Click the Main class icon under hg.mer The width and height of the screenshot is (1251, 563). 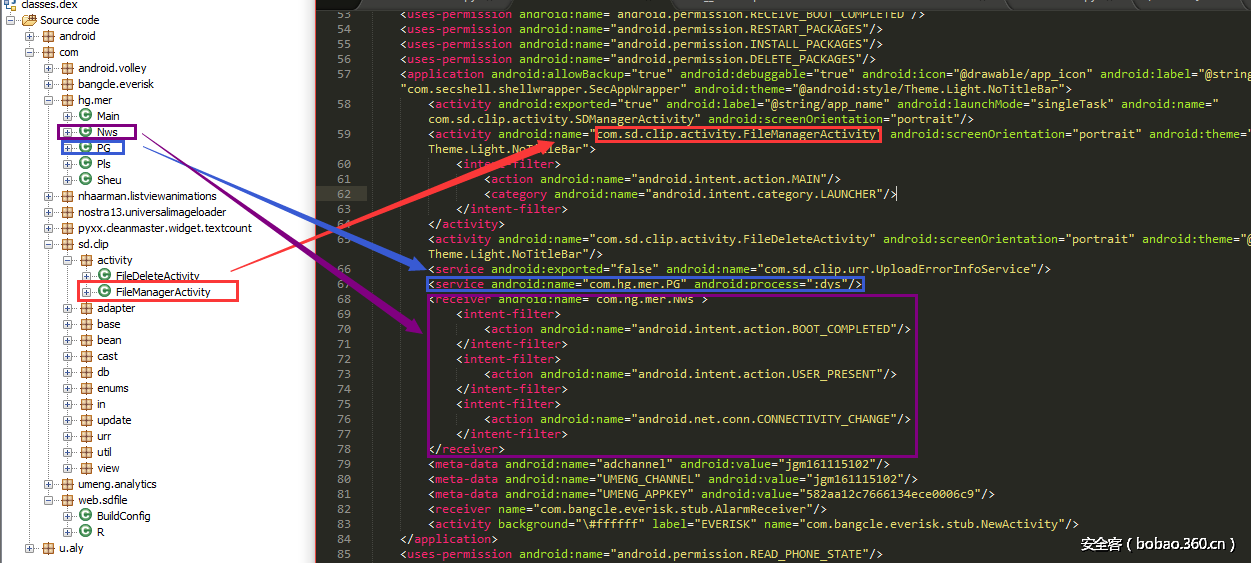pos(86,116)
